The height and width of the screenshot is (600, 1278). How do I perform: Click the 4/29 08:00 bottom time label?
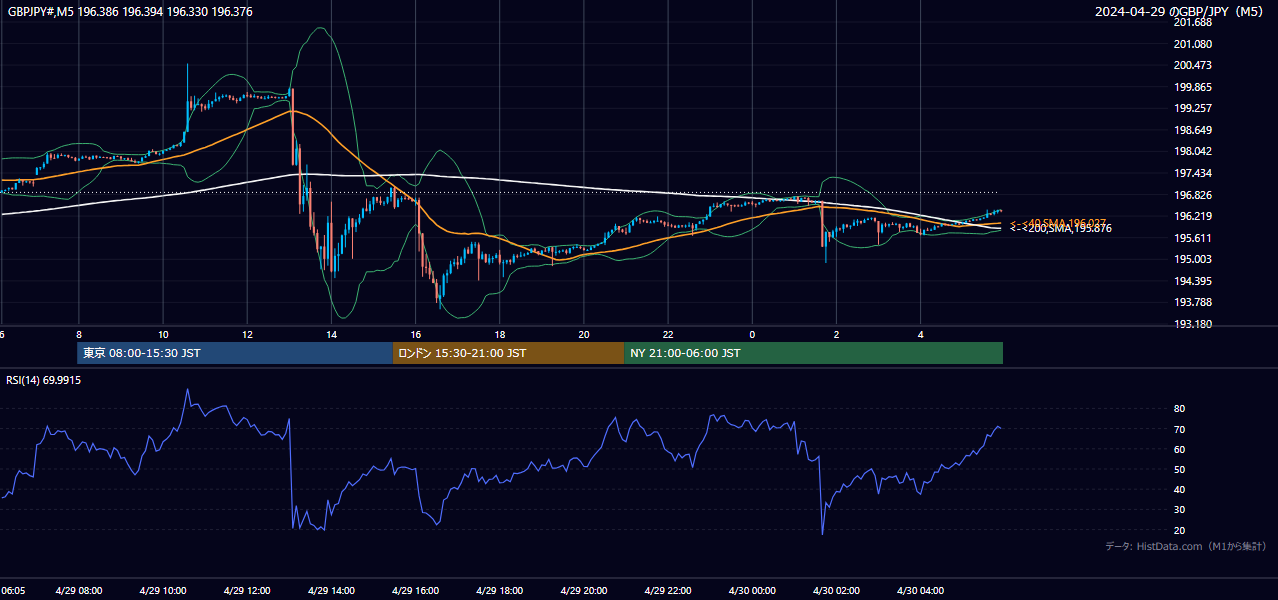coord(78,591)
